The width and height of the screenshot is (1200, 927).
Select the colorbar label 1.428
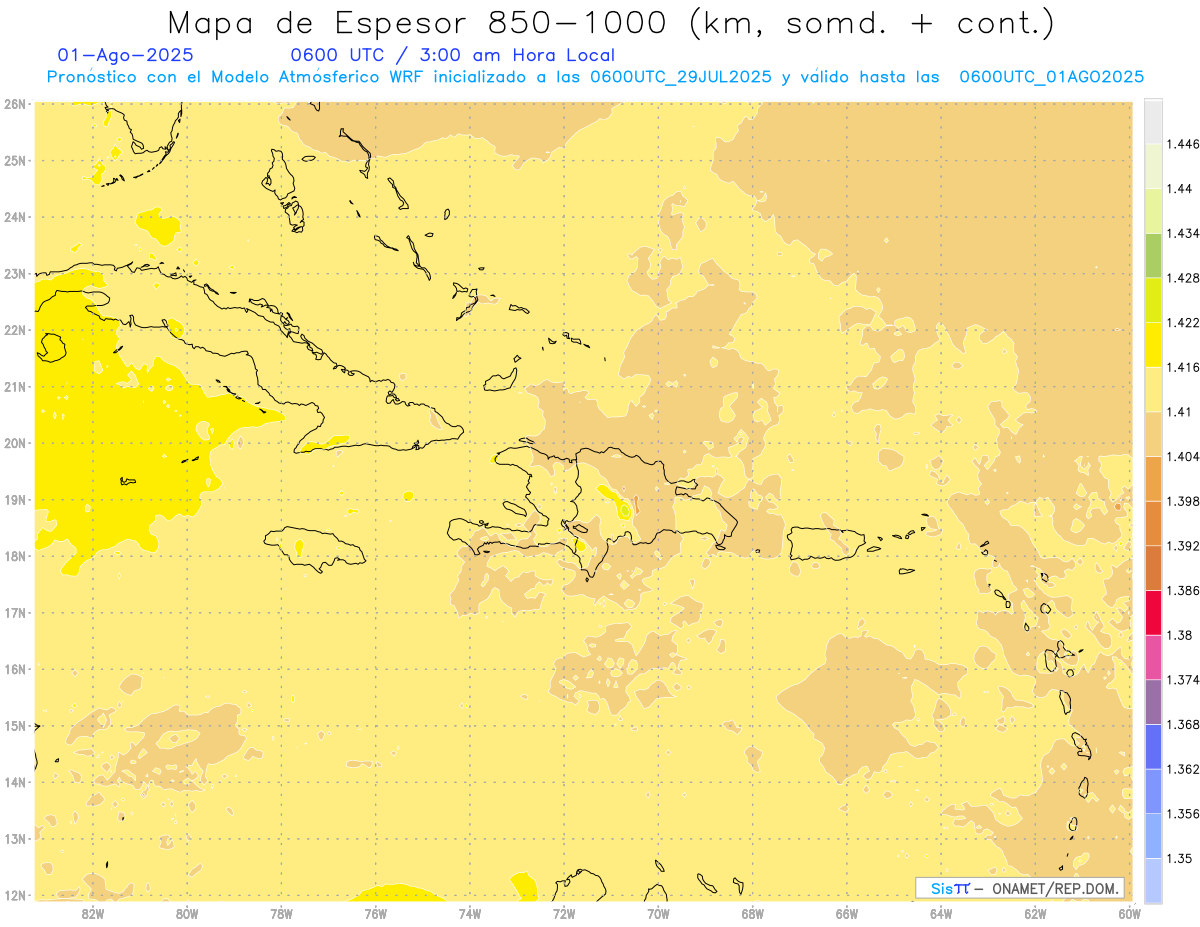[1183, 278]
